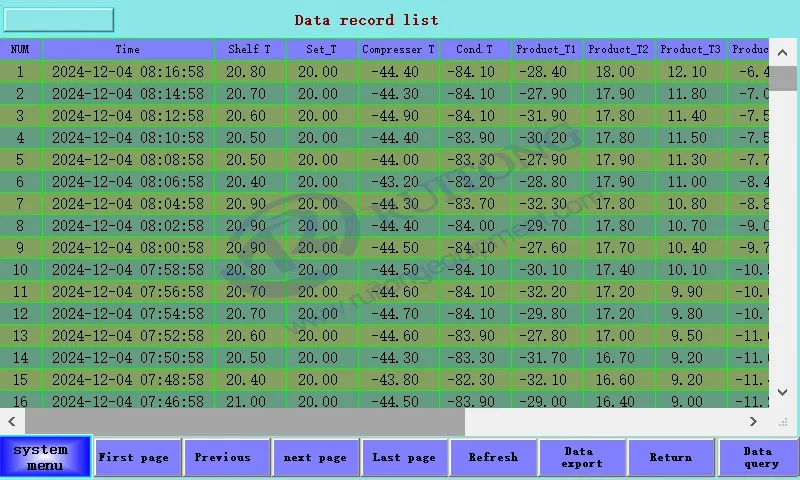Select record row 1 timestamp 08:16:58
The height and width of the screenshot is (480, 800).
point(128,72)
